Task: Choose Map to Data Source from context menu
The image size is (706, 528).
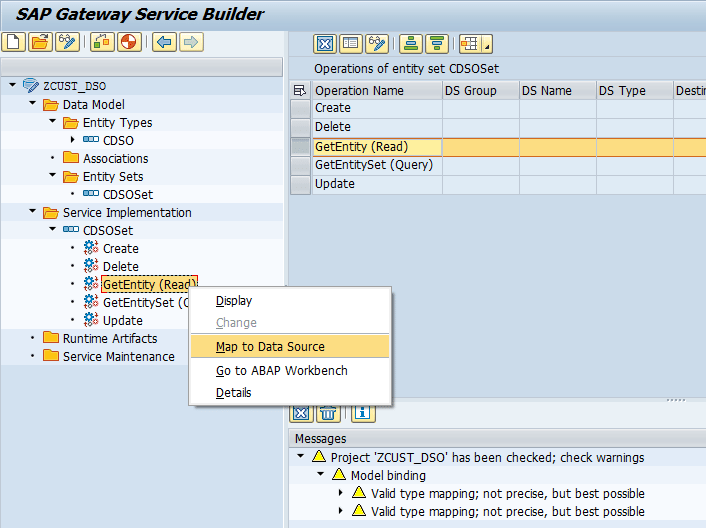Action: (270, 347)
